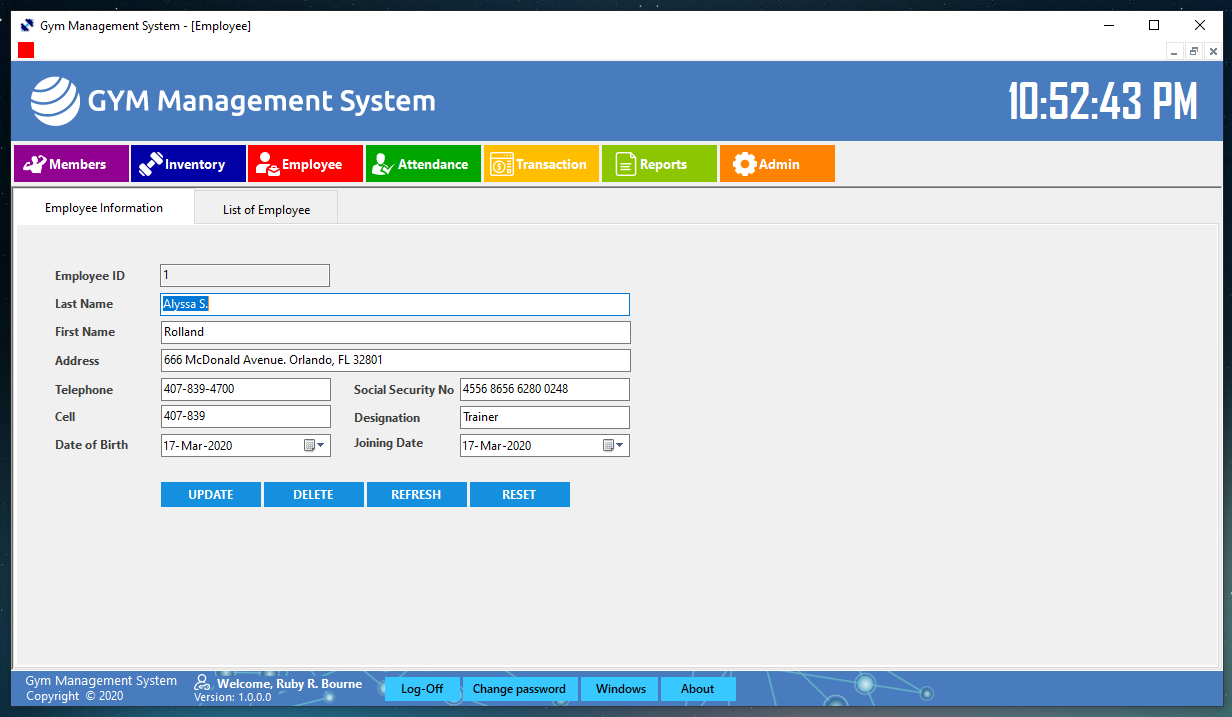Click the user icon beside Welcome text
This screenshot has width=1232, height=717.
tap(202, 684)
